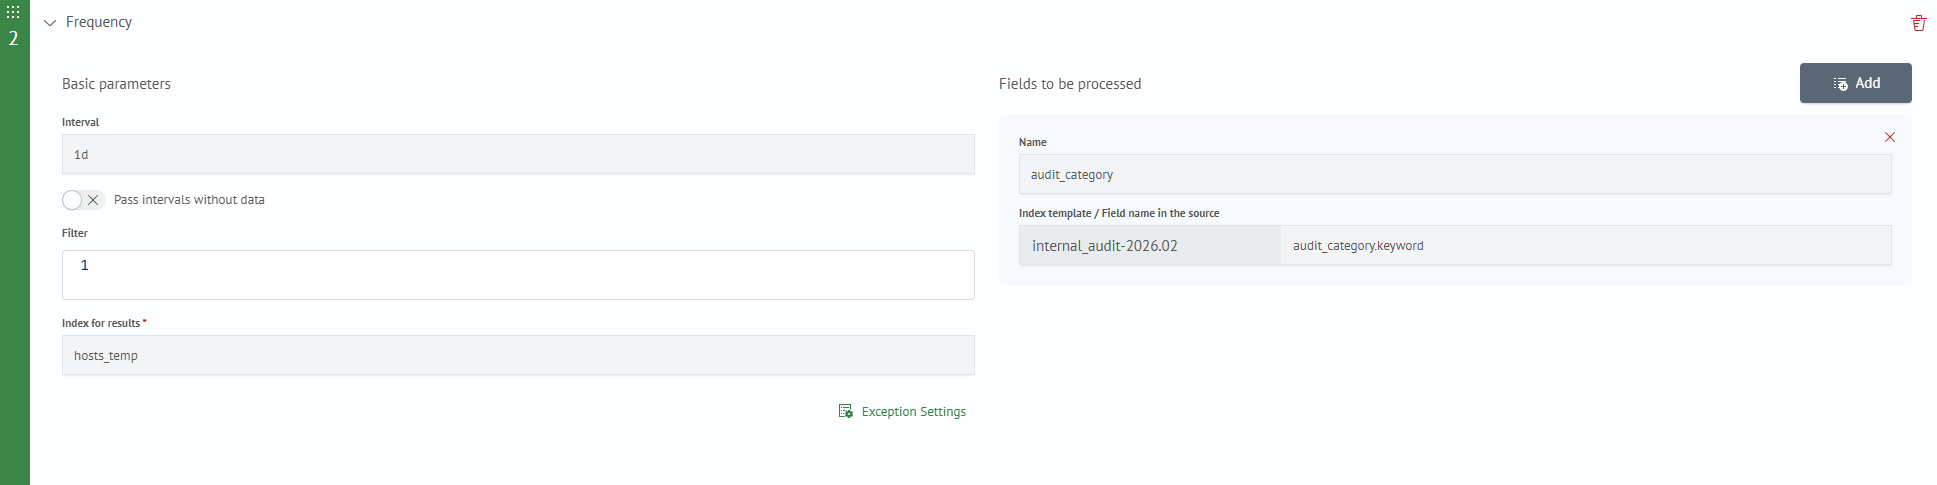
Task: Click the Interval field showing 1d
Action: pyautogui.click(x=518, y=155)
